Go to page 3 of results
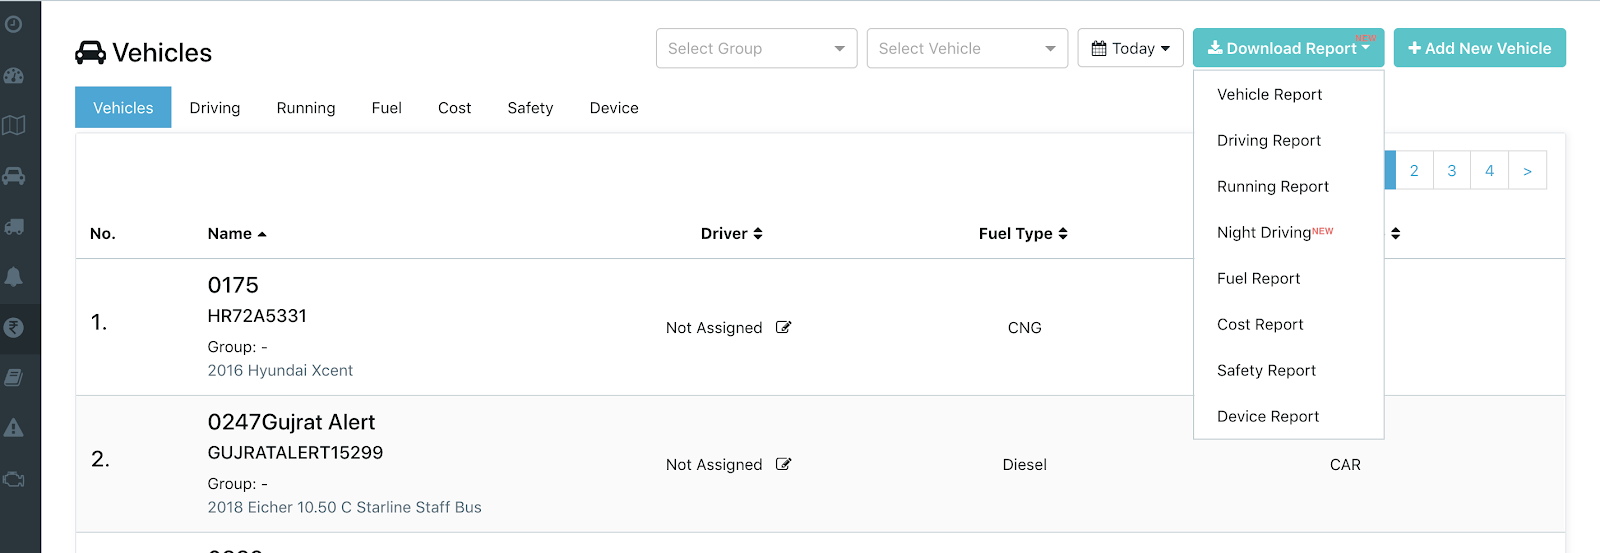 click(1452, 171)
